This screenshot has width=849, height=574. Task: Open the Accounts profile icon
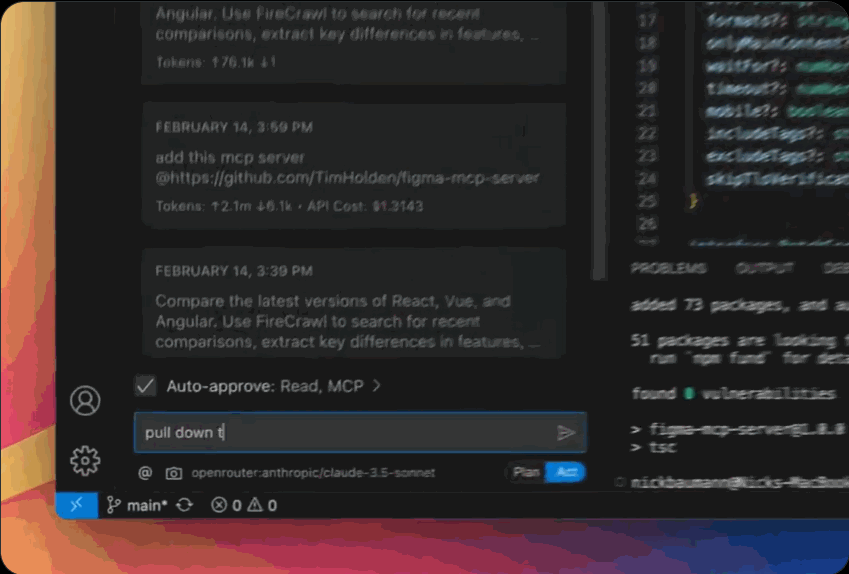(x=85, y=401)
